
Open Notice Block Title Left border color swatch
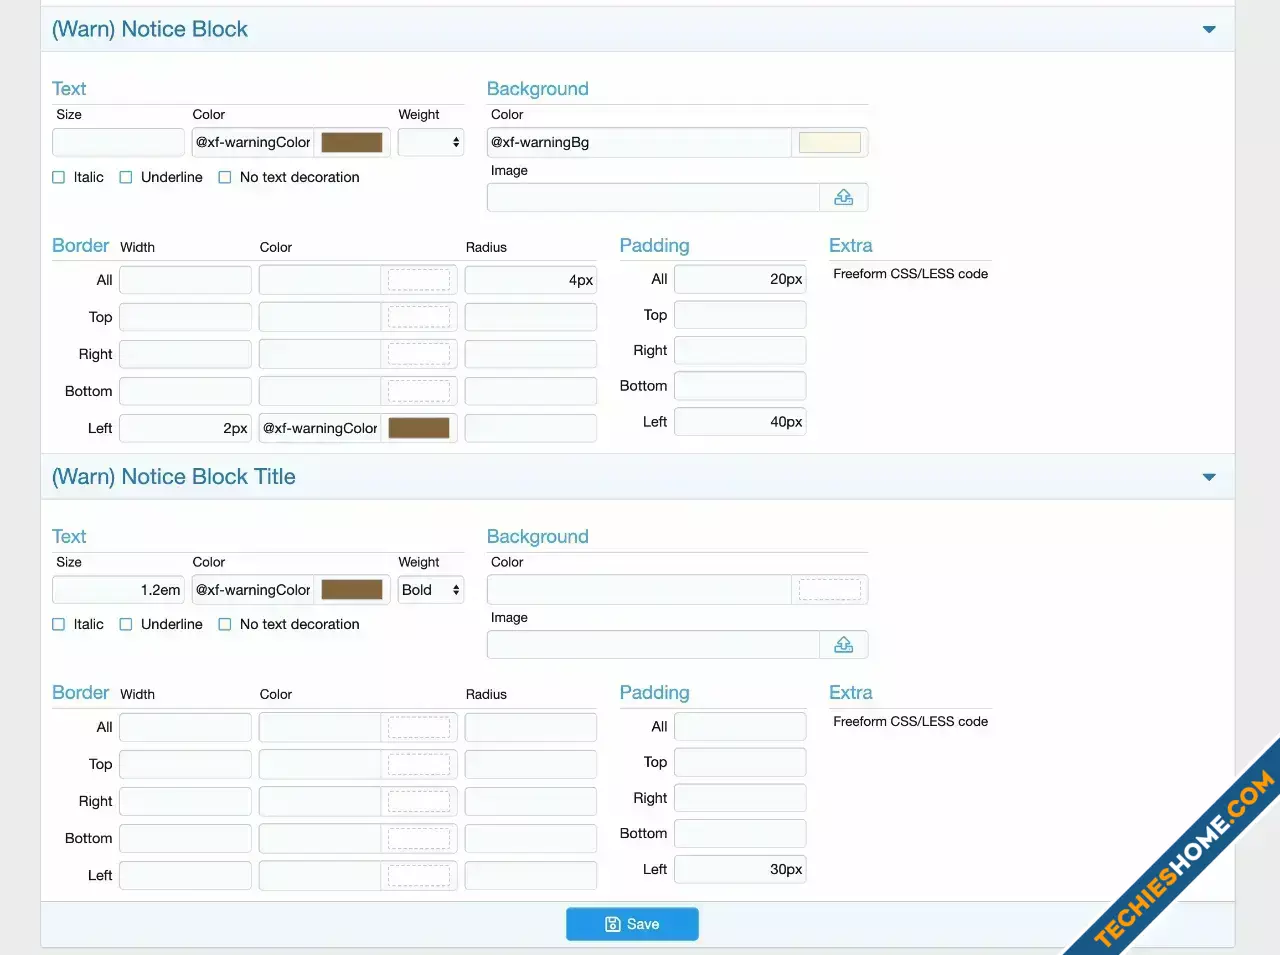(x=419, y=875)
